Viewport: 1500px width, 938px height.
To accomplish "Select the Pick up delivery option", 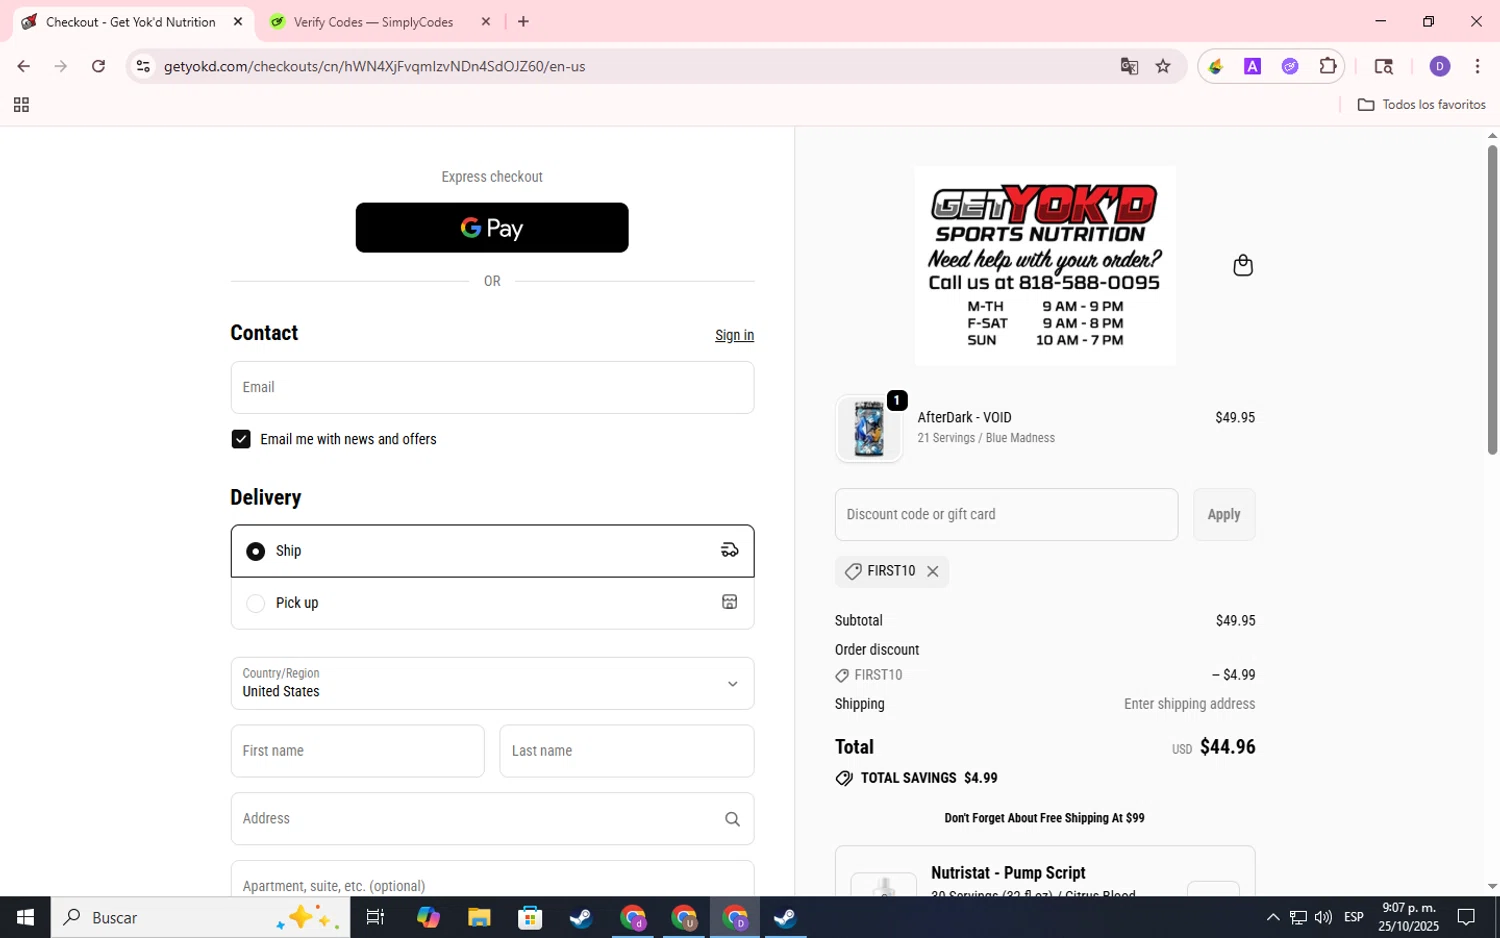I will [492, 603].
